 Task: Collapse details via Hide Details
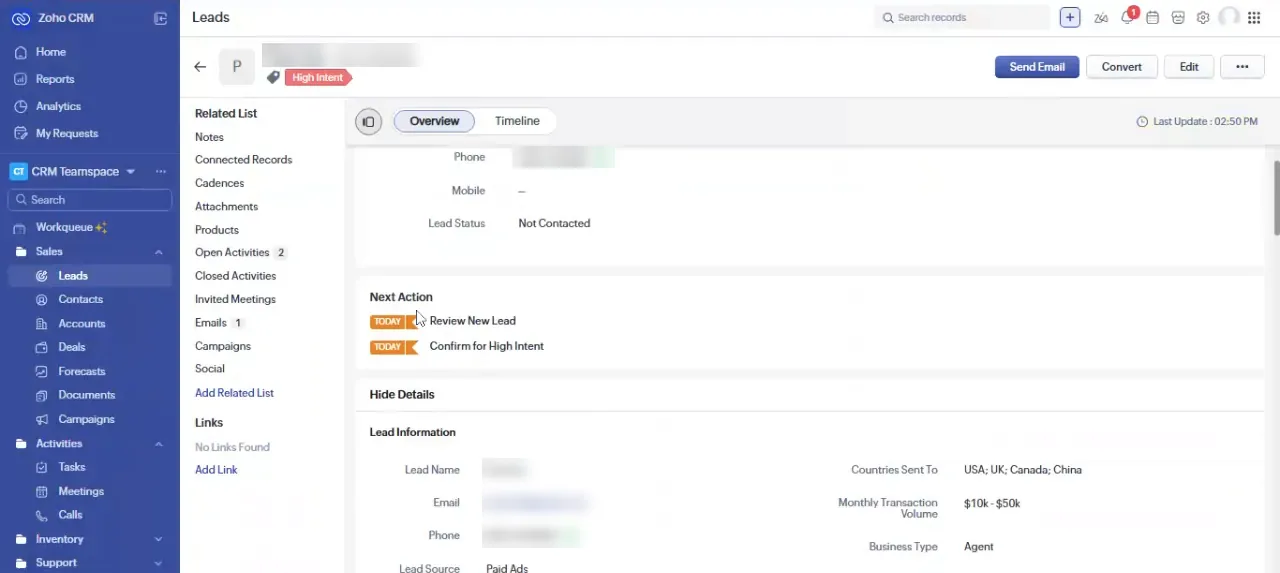tap(402, 394)
